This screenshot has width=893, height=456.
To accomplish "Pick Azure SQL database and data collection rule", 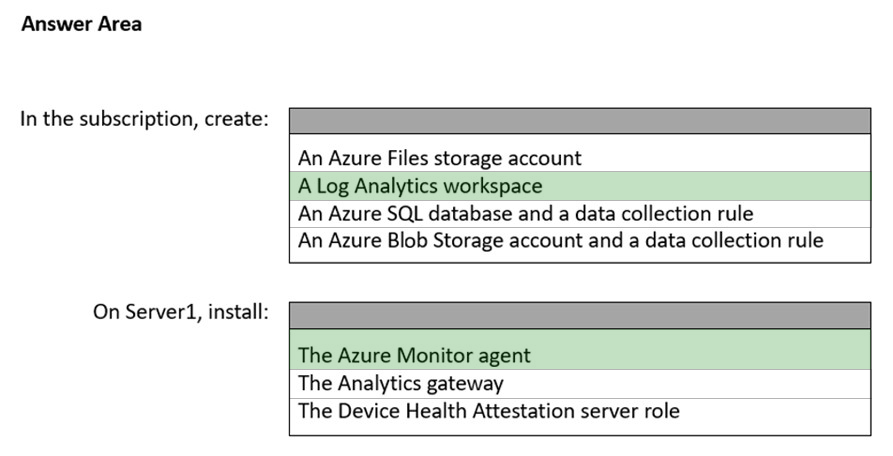I will pyautogui.click(x=525, y=213).
